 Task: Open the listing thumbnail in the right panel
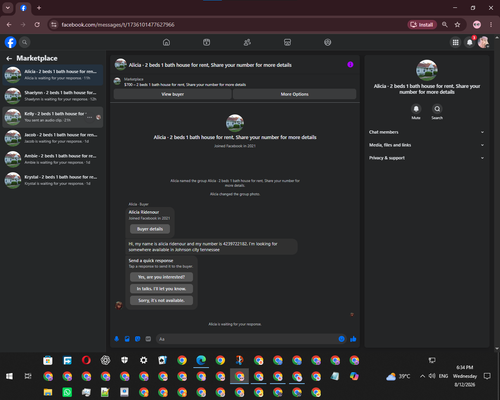click(427, 70)
